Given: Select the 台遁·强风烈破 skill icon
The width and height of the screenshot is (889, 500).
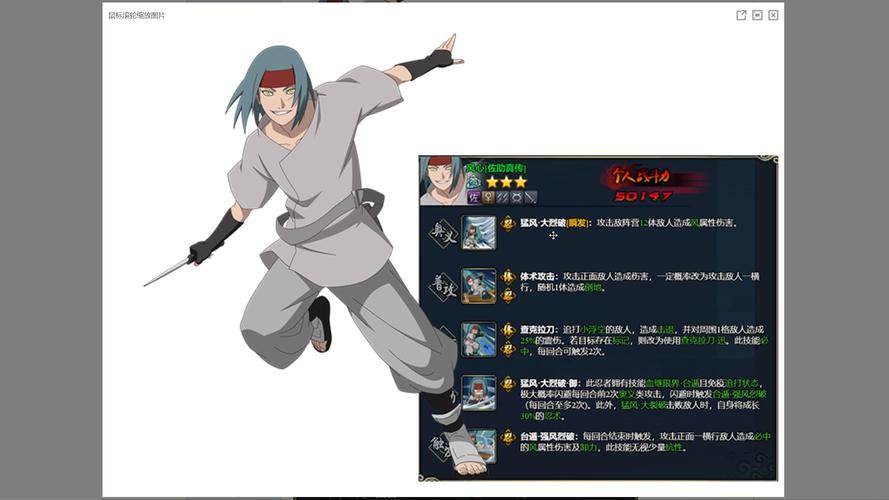Looking at the screenshot, I should (x=481, y=446).
